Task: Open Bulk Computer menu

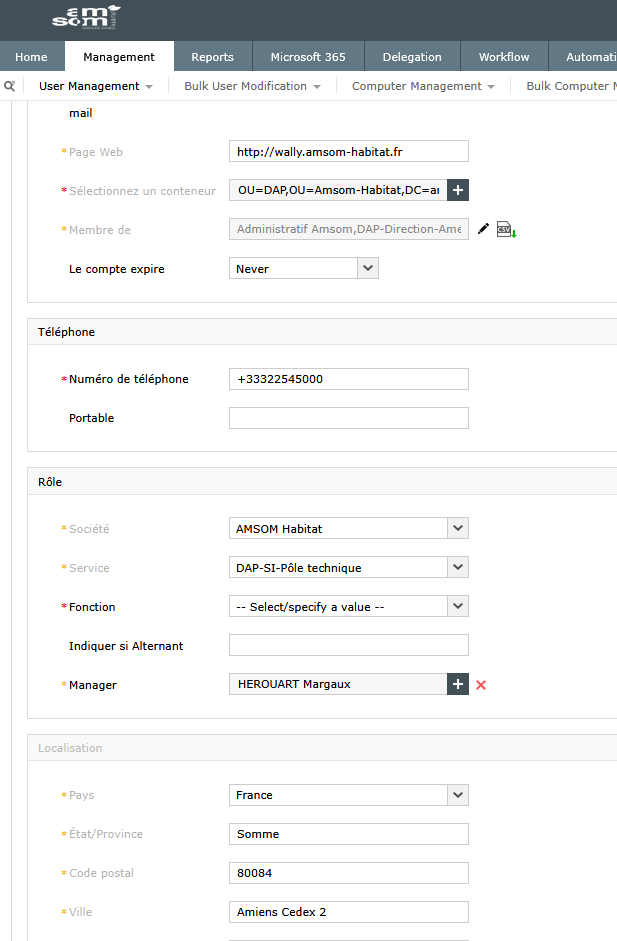Action: (x=571, y=86)
